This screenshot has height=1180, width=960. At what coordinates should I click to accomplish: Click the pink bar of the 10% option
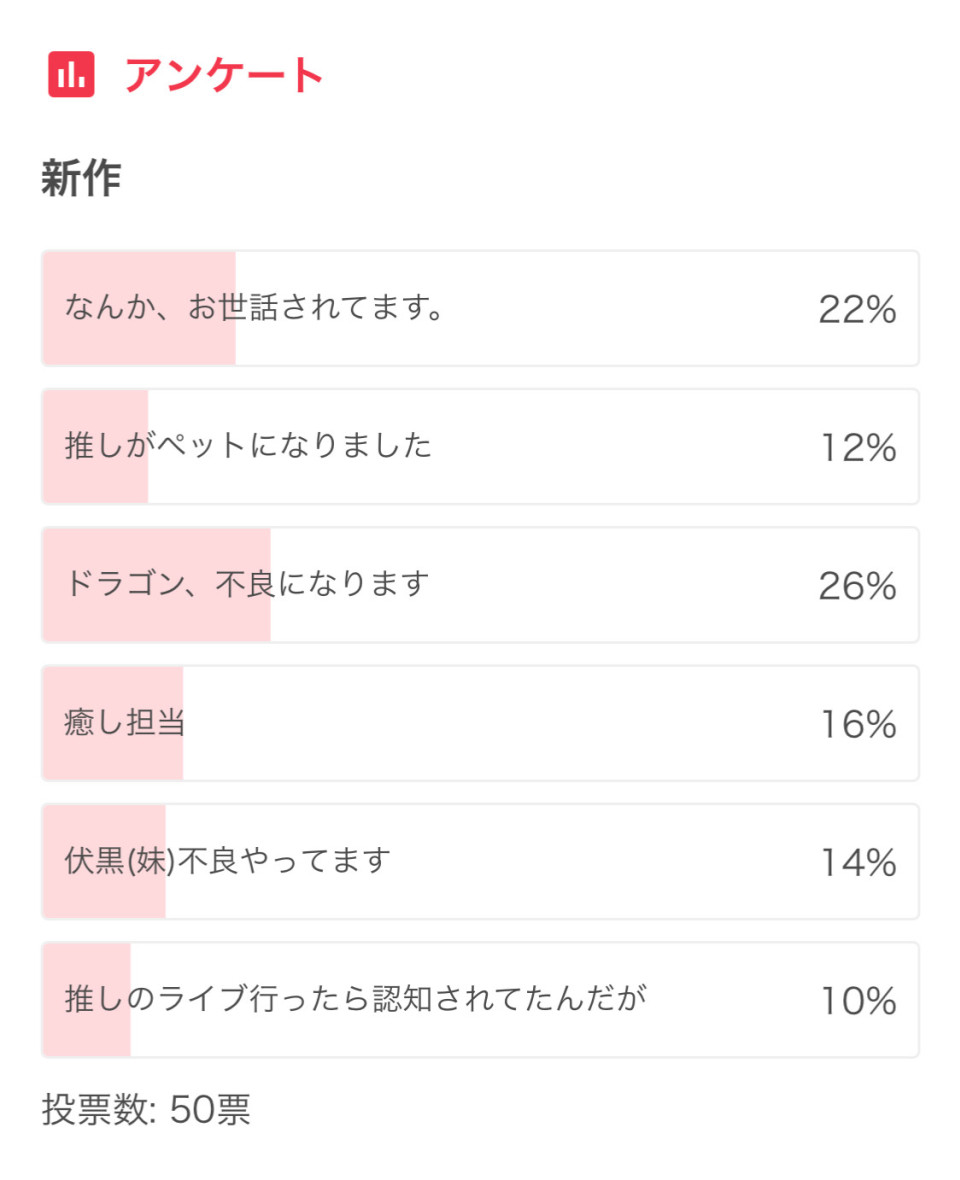pyautogui.click(x=87, y=999)
